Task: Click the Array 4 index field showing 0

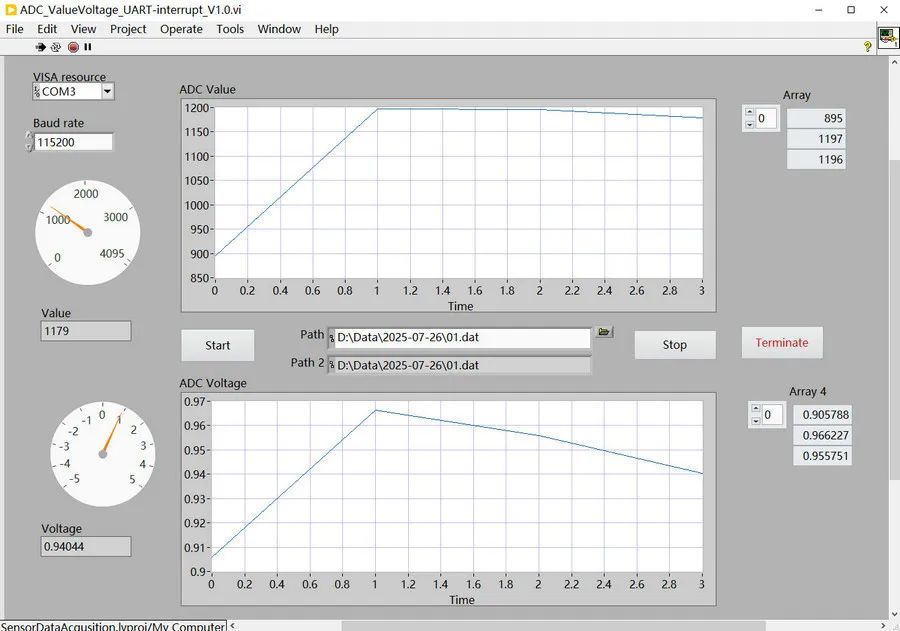Action: (773, 415)
